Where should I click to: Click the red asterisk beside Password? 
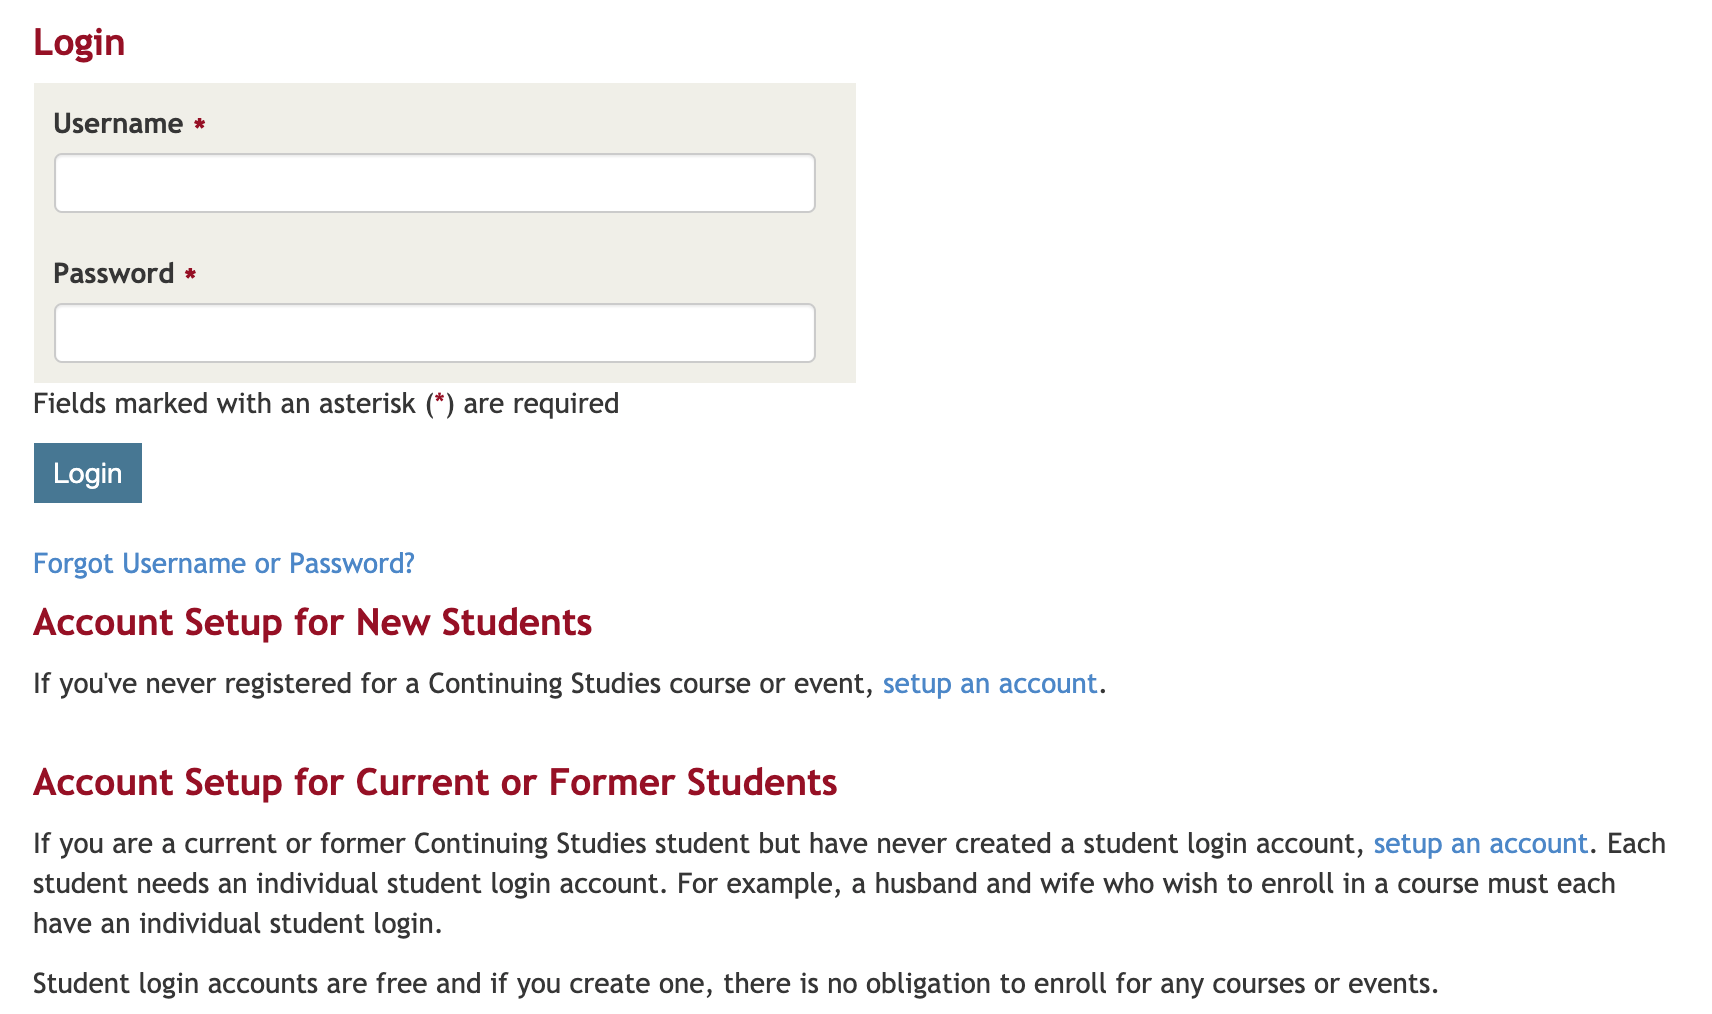pyautogui.click(x=190, y=275)
